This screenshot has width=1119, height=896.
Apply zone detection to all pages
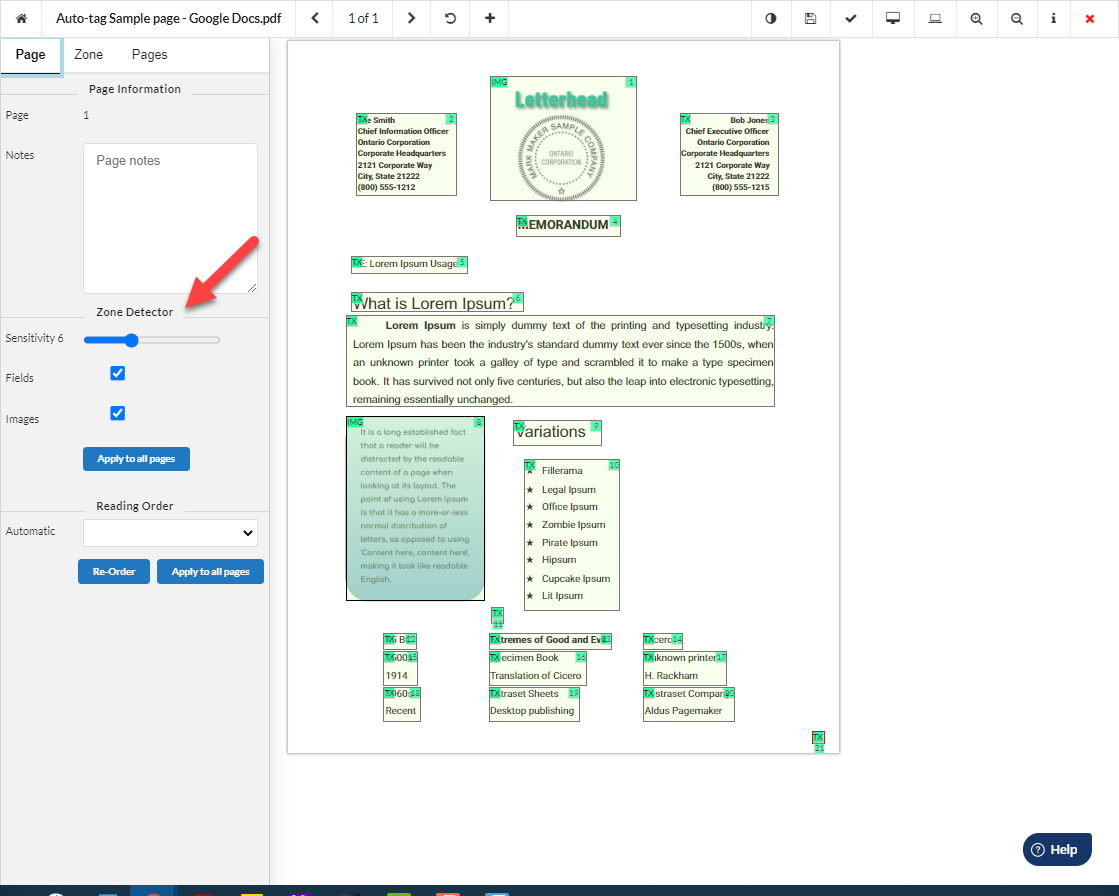(136, 458)
